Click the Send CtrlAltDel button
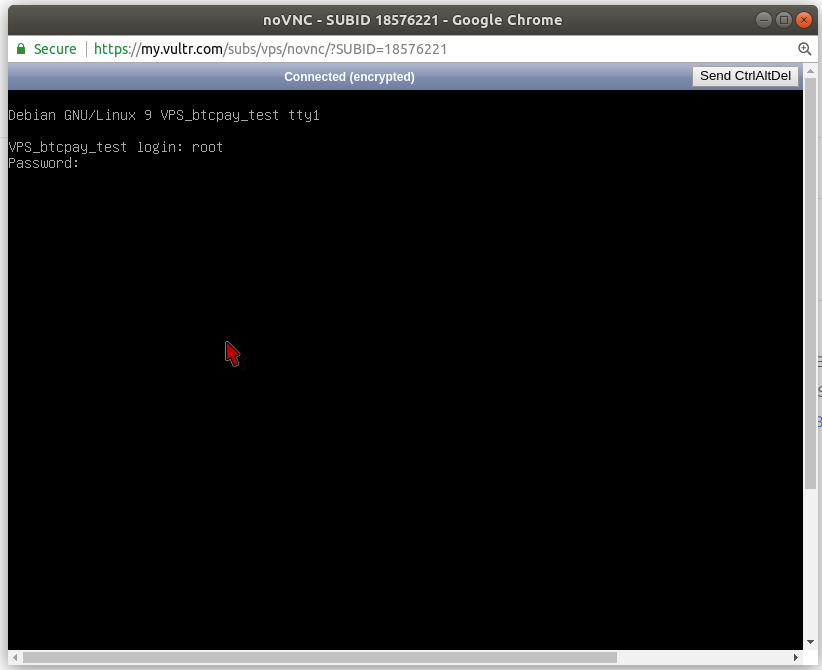 [745, 76]
